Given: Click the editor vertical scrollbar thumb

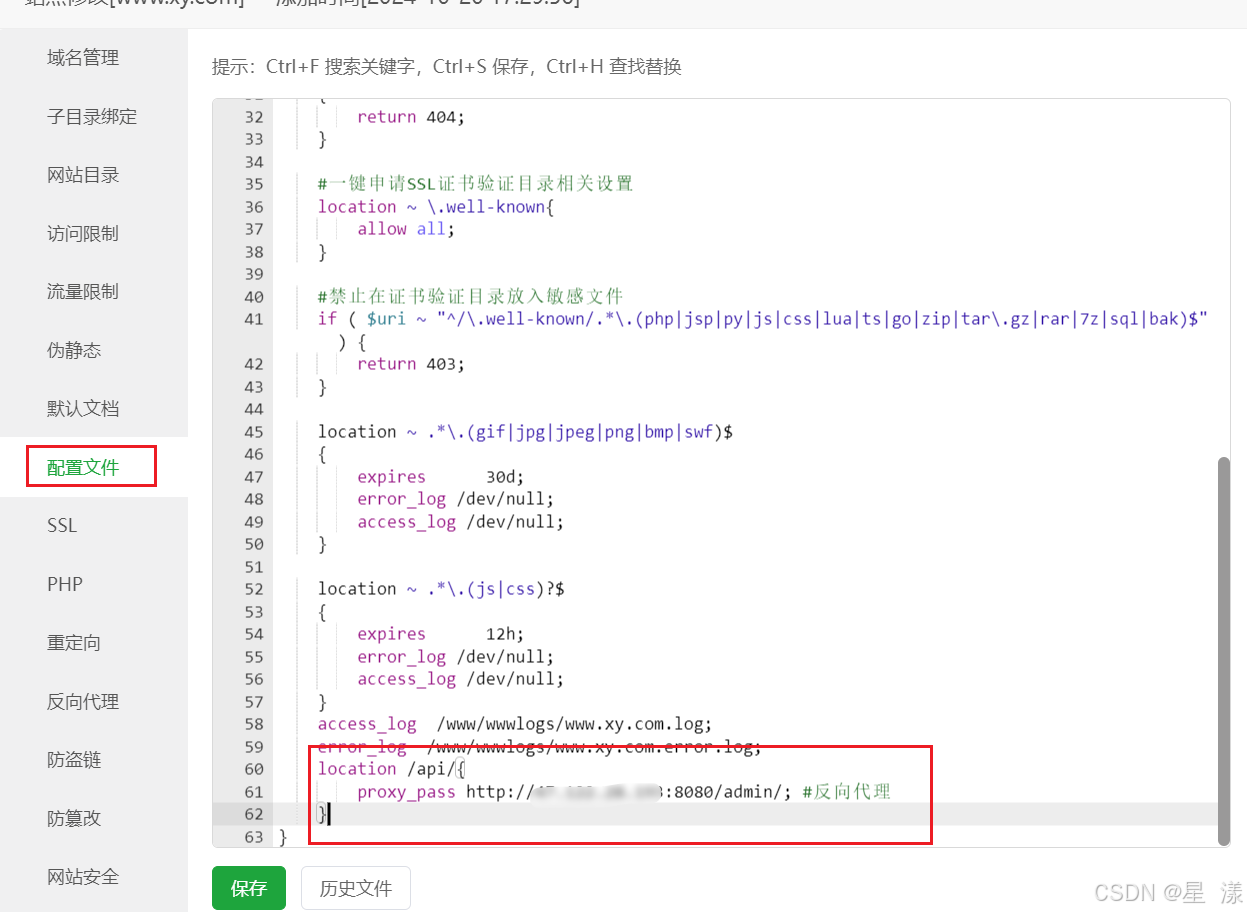Looking at the screenshot, I should pos(1223,650).
